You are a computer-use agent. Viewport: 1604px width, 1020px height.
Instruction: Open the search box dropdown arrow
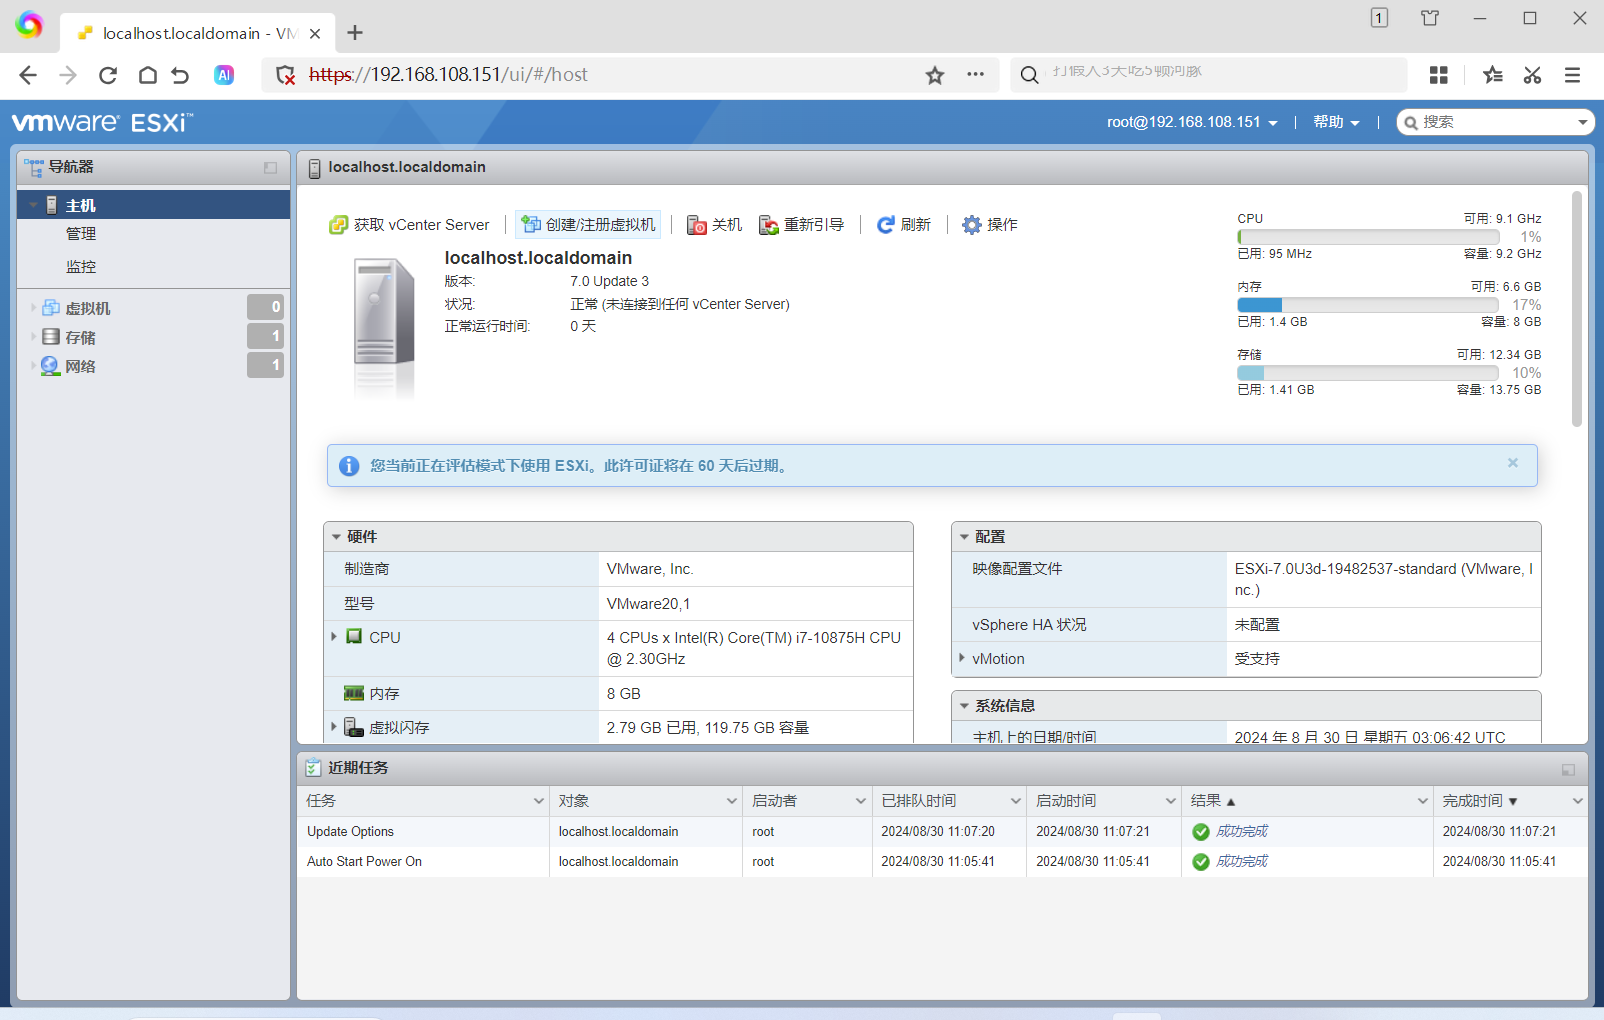[1582, 122]
